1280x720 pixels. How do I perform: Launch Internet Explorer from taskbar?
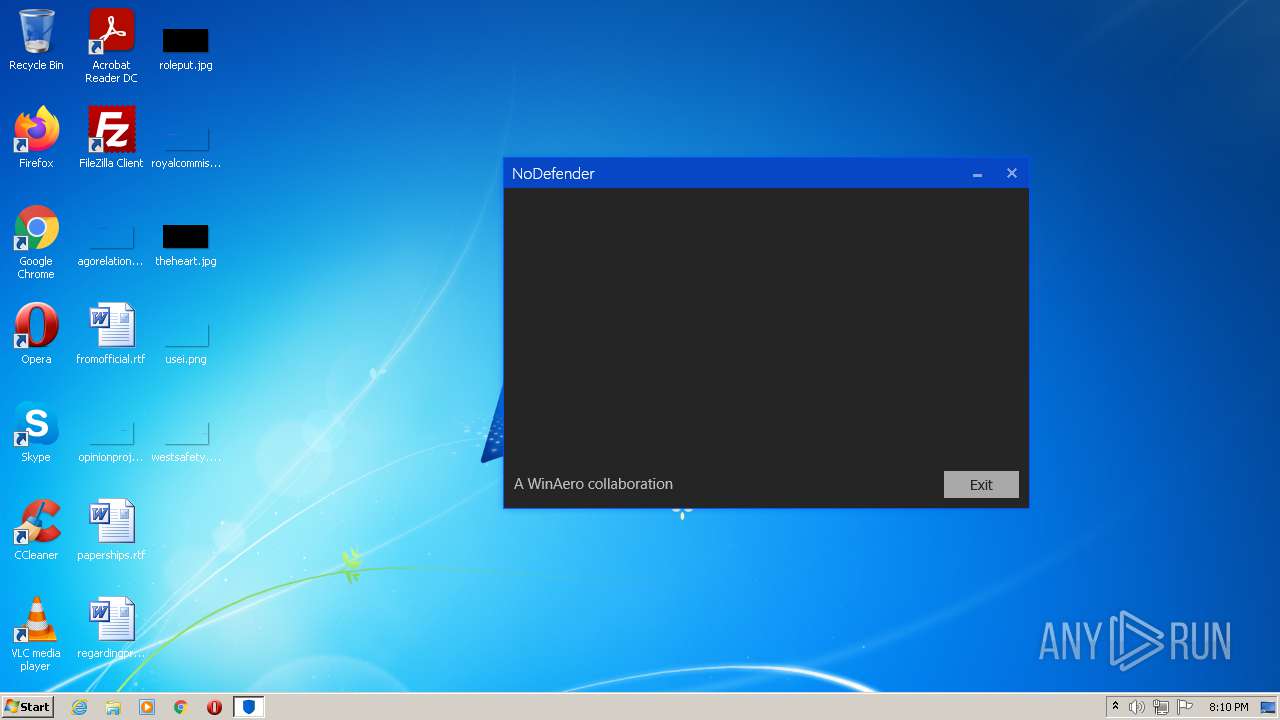[x=80, y=707]
